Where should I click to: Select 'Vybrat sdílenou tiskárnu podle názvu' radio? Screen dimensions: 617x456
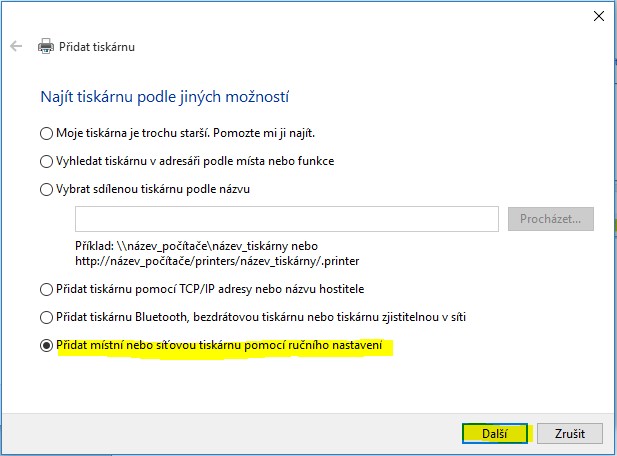click(46, 189)
